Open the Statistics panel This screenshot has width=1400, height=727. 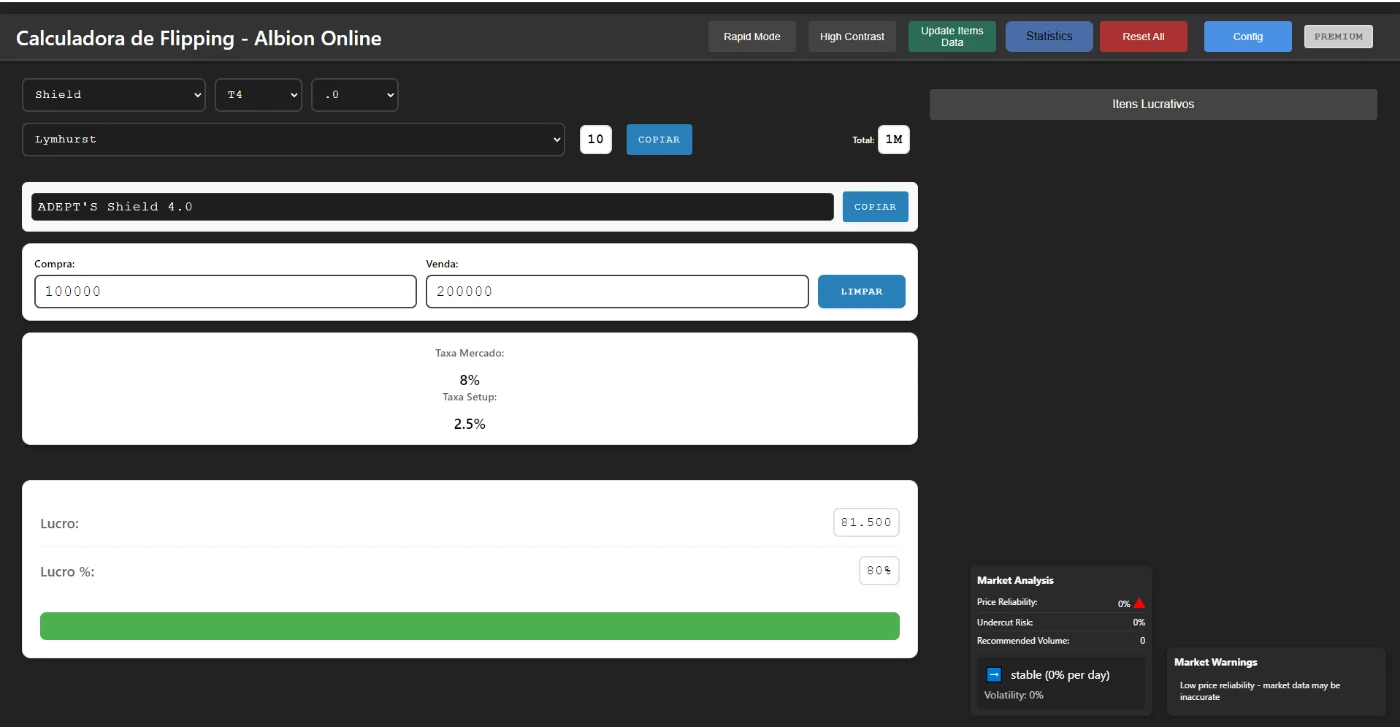tap(1049, 37)
